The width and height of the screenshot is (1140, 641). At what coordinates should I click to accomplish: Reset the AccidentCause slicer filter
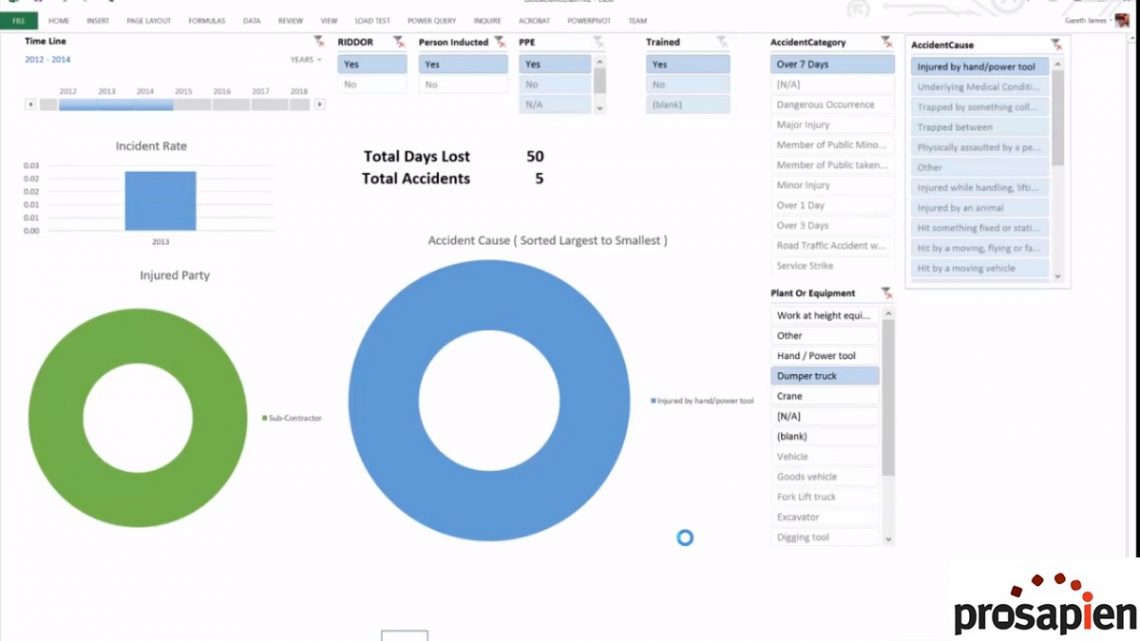[x=1056, y=45]
